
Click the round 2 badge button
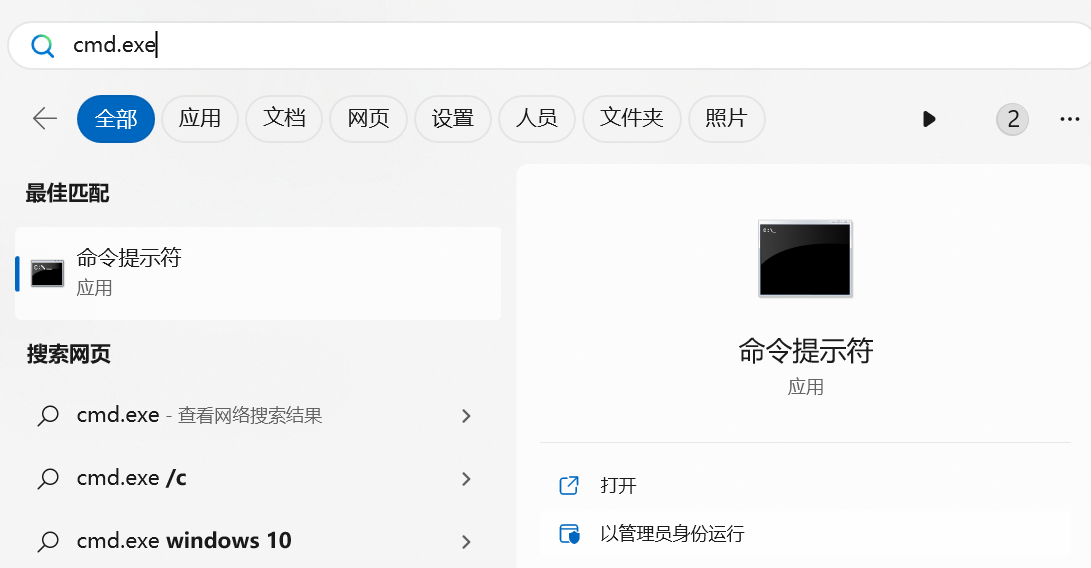point(1012,119)
